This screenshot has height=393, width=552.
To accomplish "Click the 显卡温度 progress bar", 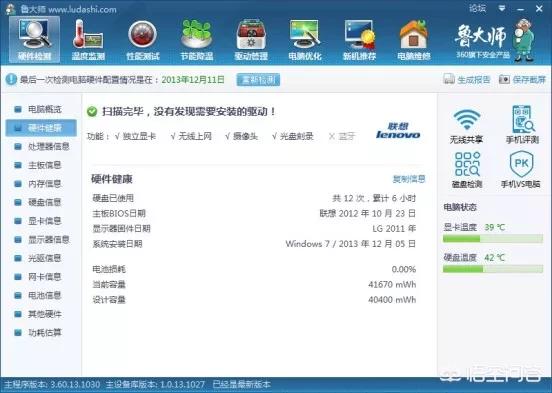I will (x=493, y=239).
